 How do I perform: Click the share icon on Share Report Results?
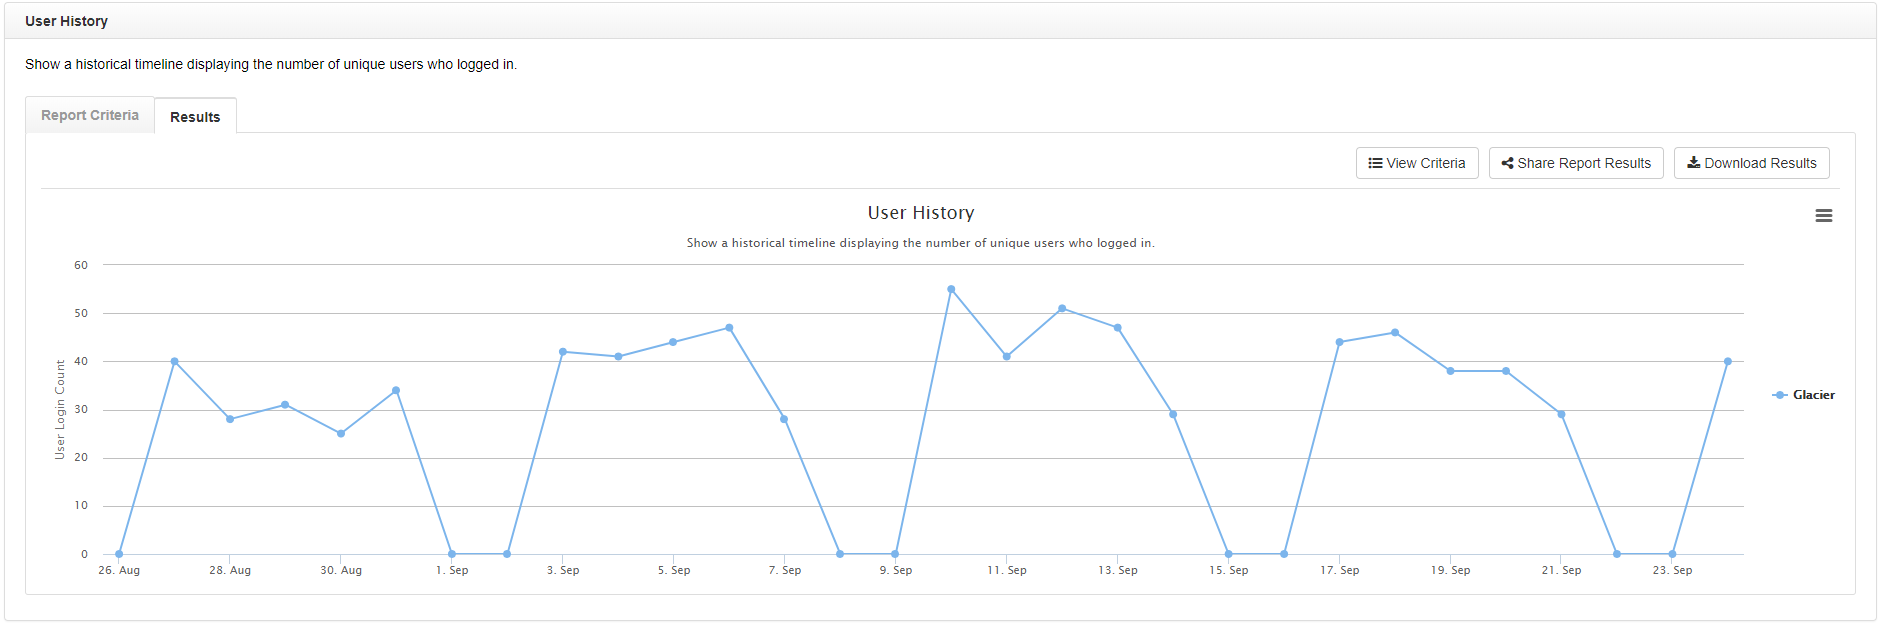point(1507,163)
